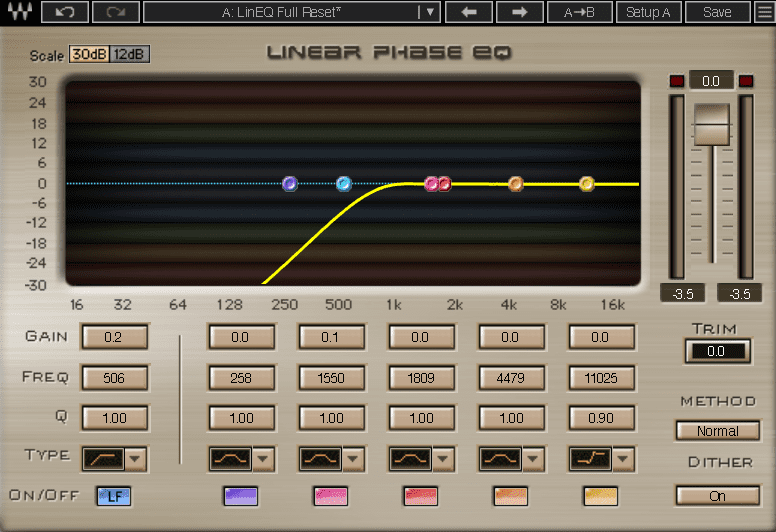
Task: Click the 11025 Hz band shelf type icon
Action: tap(591, 459)
